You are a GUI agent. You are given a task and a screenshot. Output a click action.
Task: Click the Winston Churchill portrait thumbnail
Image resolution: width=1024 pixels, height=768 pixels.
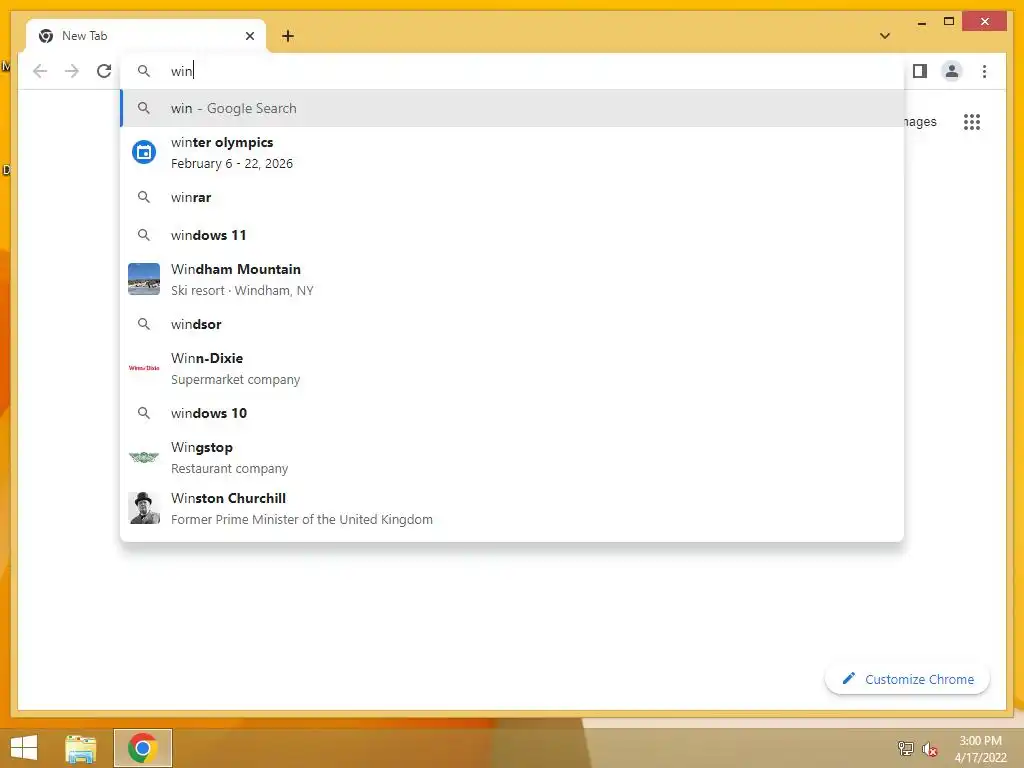pyautogui.click(x=144, y=508)
